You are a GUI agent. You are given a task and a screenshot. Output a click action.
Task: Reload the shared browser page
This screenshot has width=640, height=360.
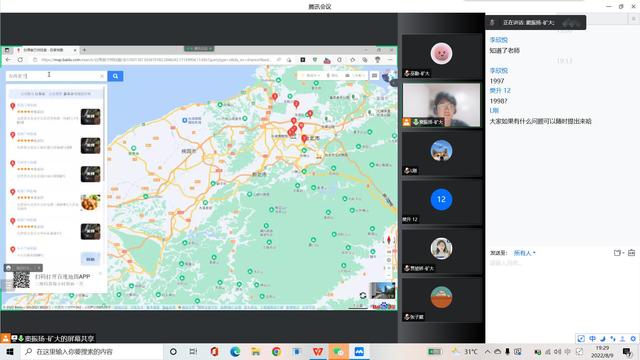pyautogui.click(x=20, y=60)
